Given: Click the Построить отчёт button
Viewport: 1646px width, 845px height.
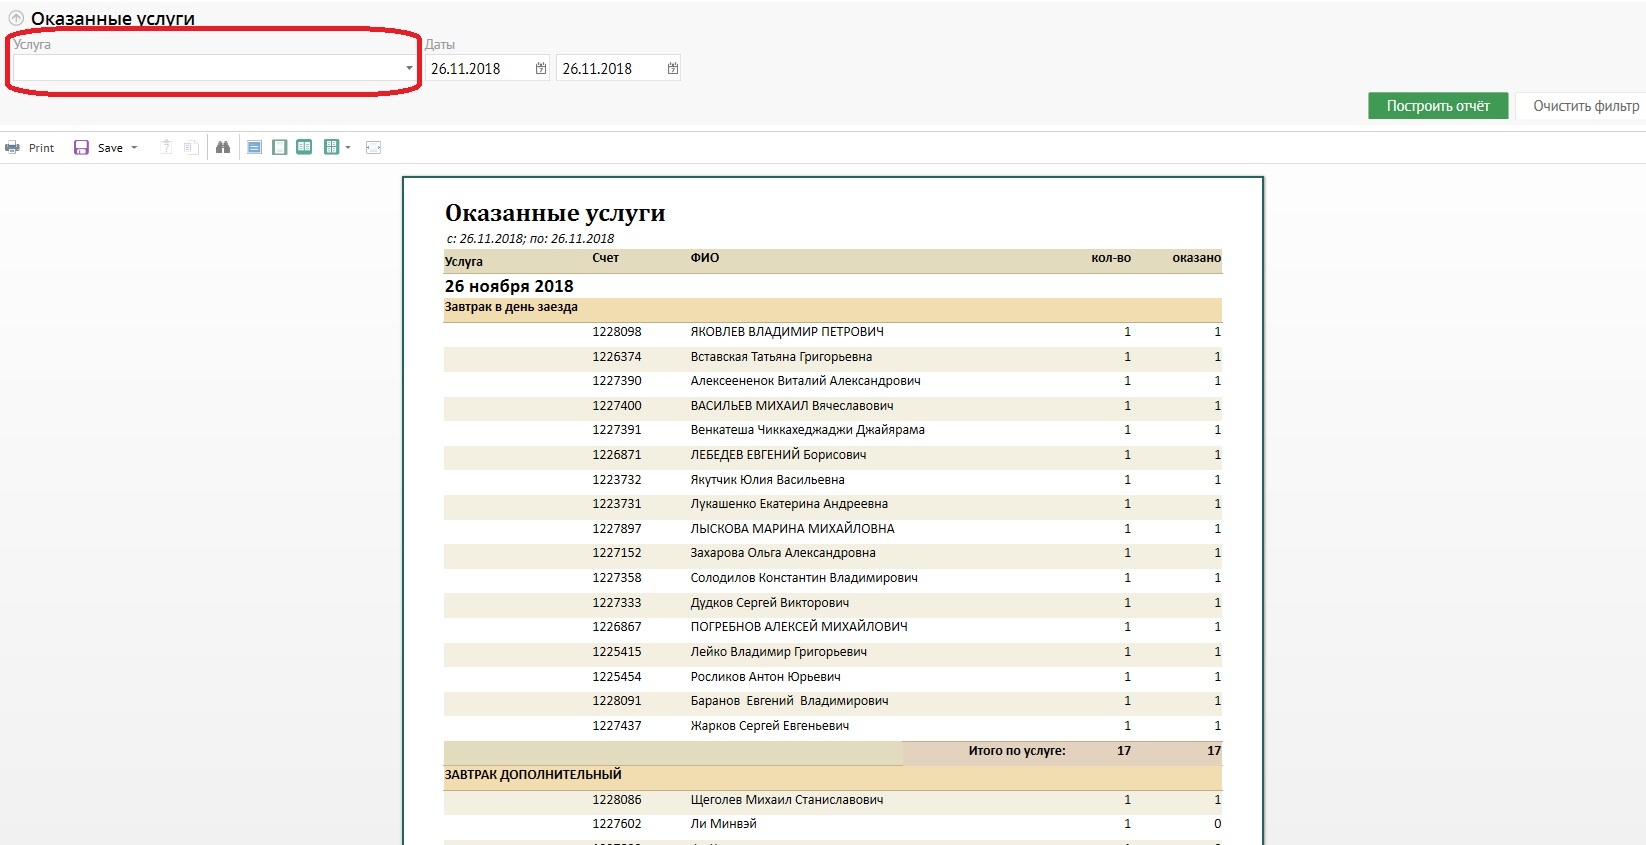Looking at the screenshot, I should coord(1437,106).
